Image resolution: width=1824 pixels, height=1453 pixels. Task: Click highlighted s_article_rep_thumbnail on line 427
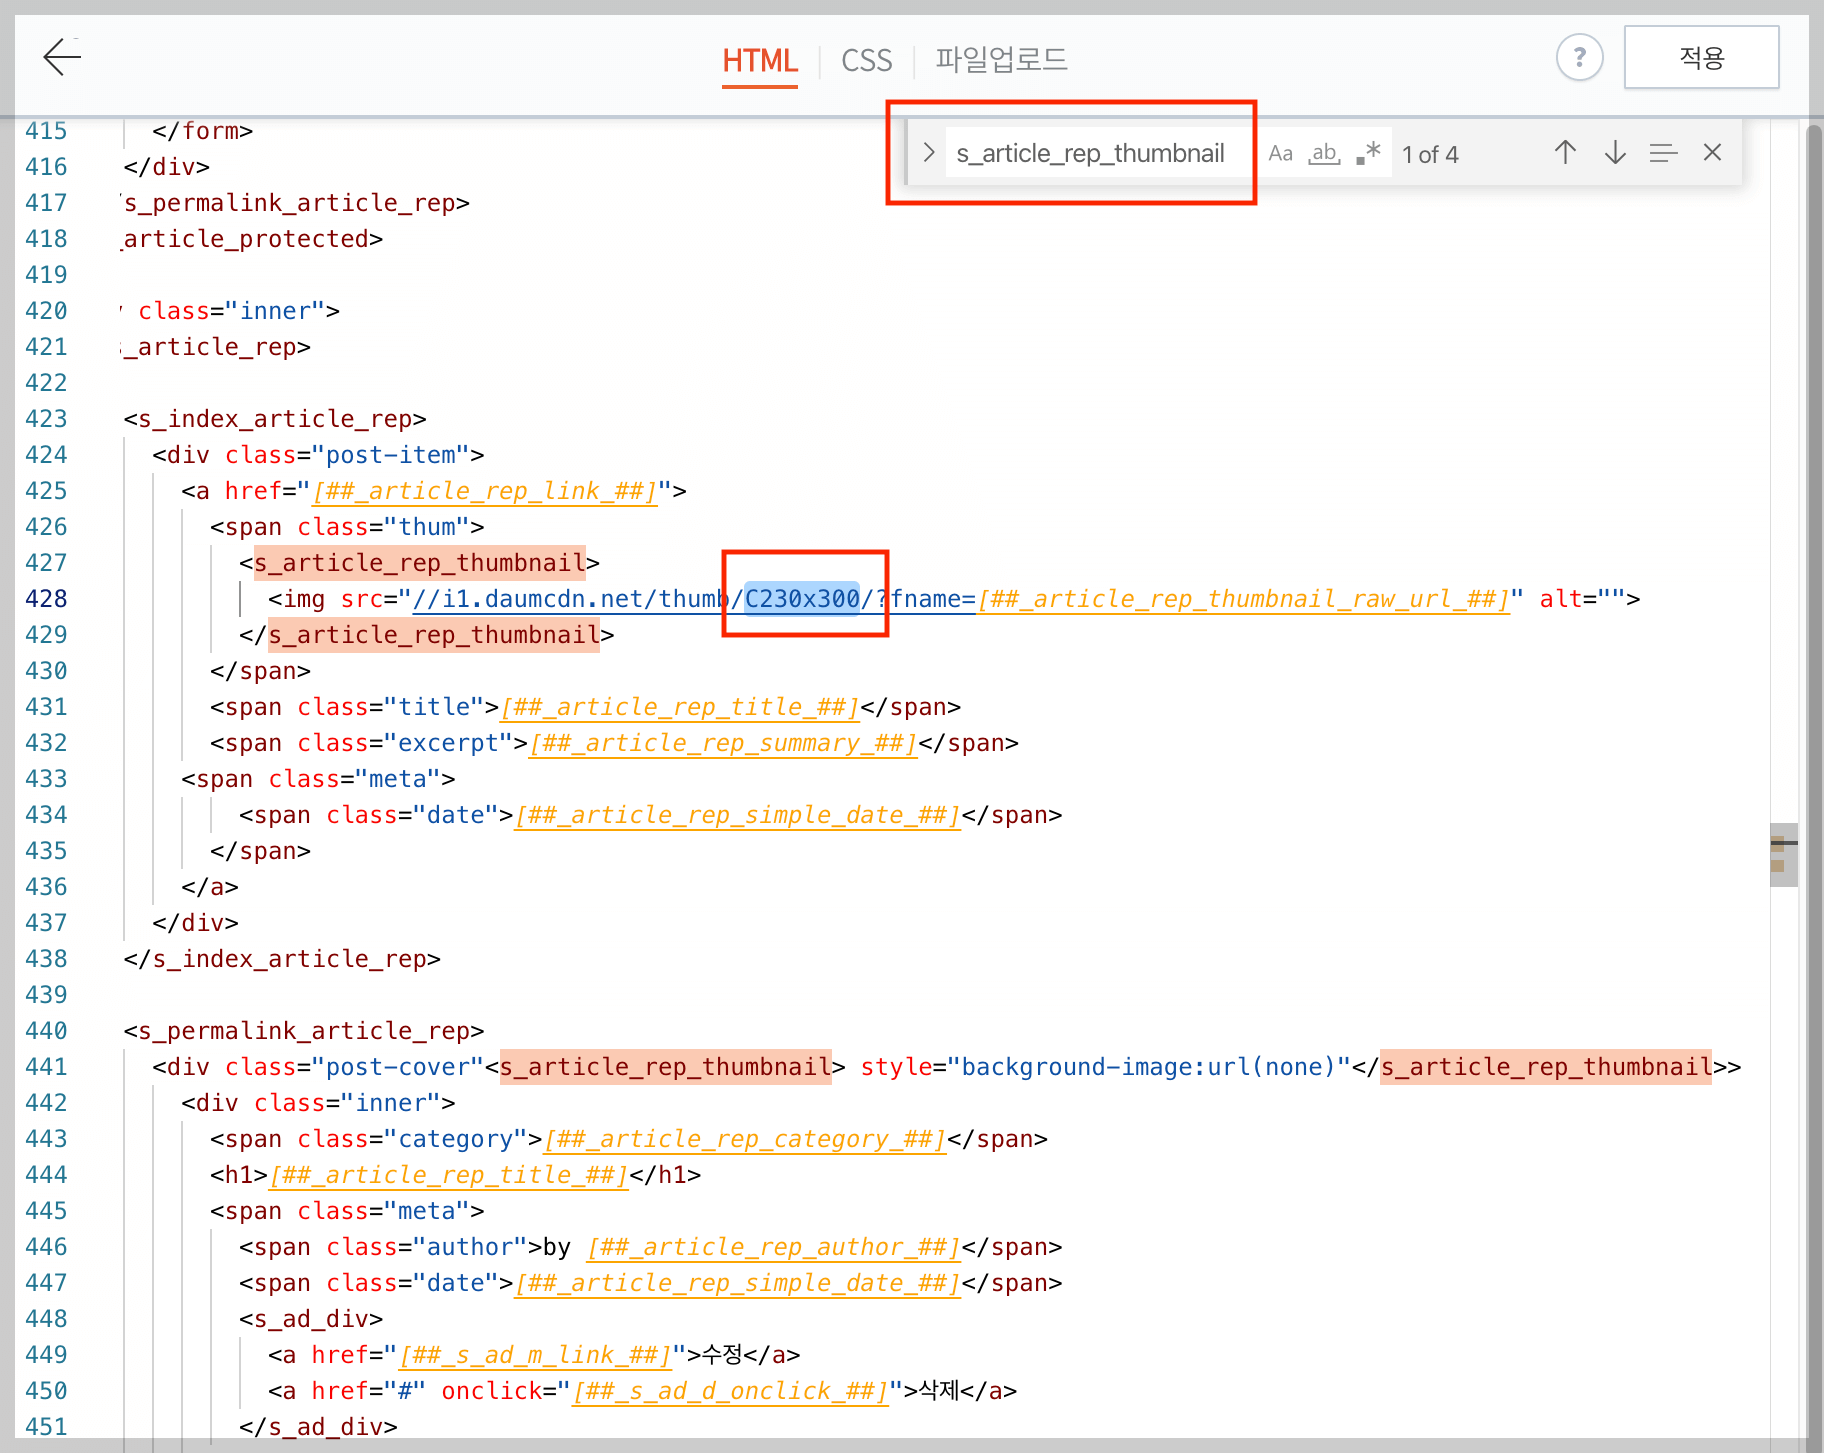pyautogui.click(x=420, y=563)
